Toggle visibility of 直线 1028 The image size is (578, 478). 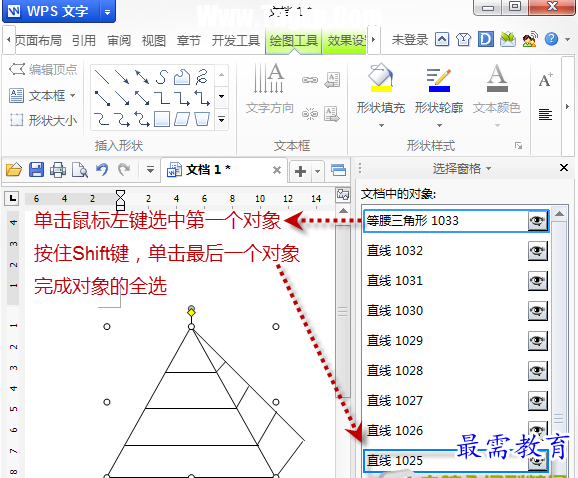point(537,371)
